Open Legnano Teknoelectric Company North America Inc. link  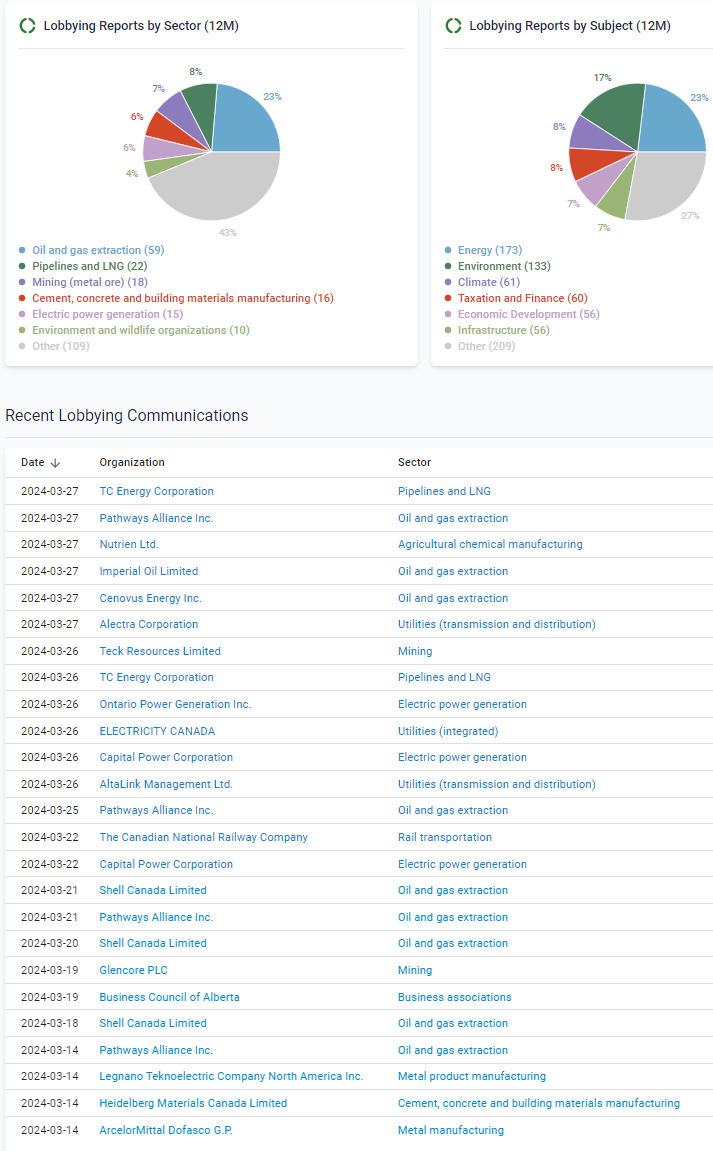click(x=231, y=1077)
